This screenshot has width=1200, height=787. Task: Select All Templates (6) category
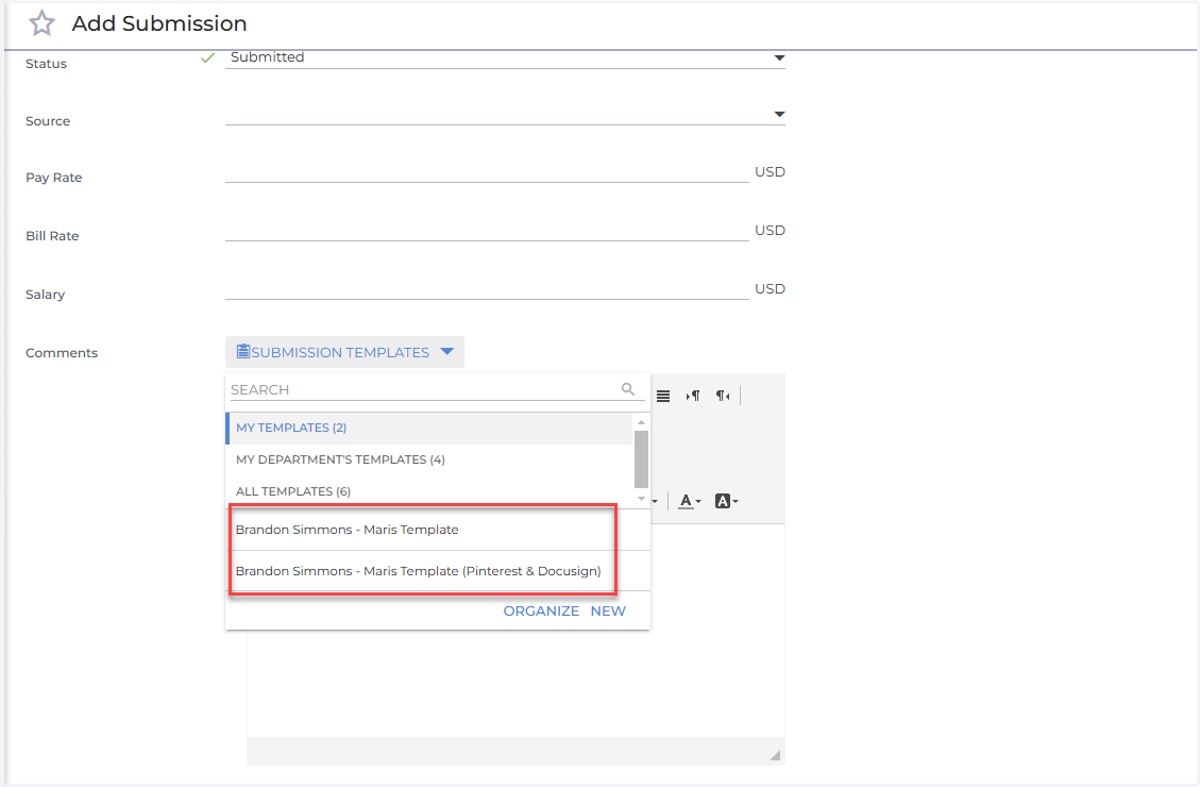point(430,492)
